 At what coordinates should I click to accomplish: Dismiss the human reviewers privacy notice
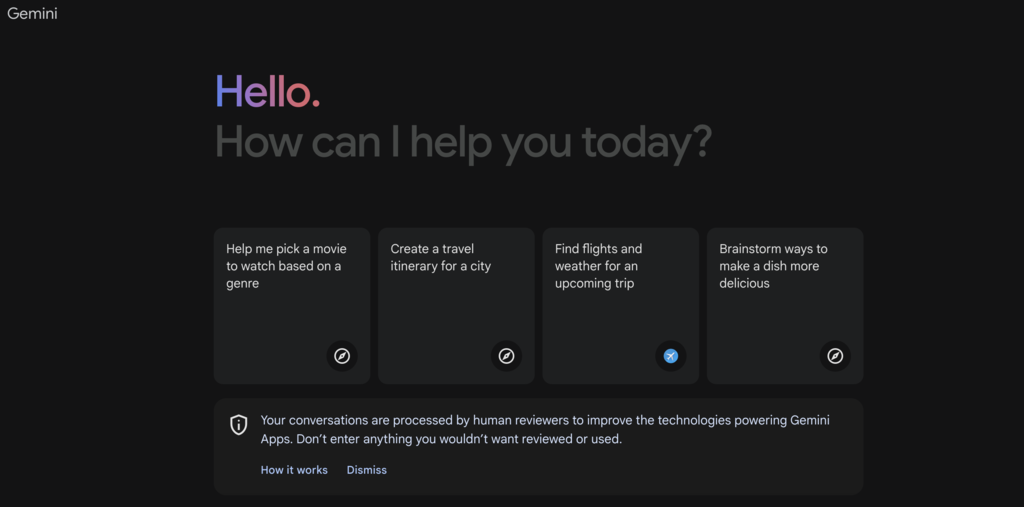click(x=367, y=470)
